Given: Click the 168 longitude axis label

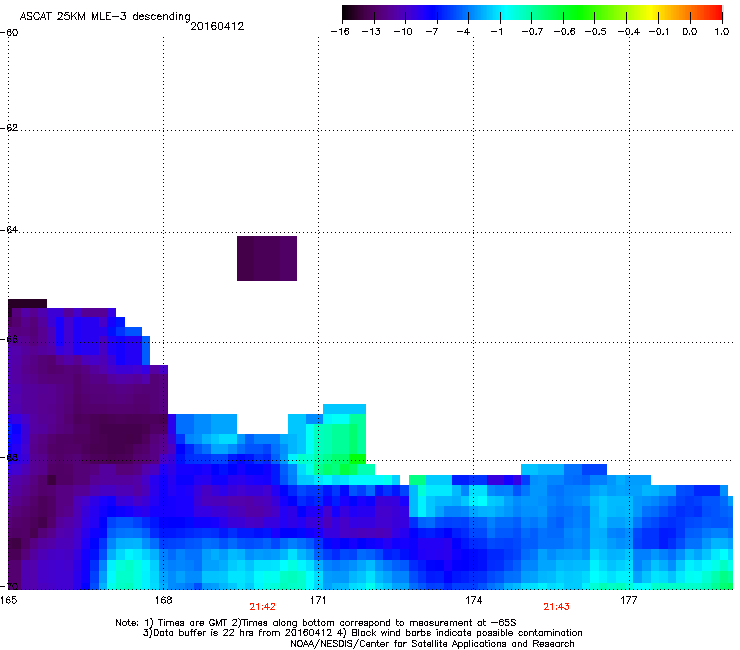Looking at the screenshot, I should [163, 600].
